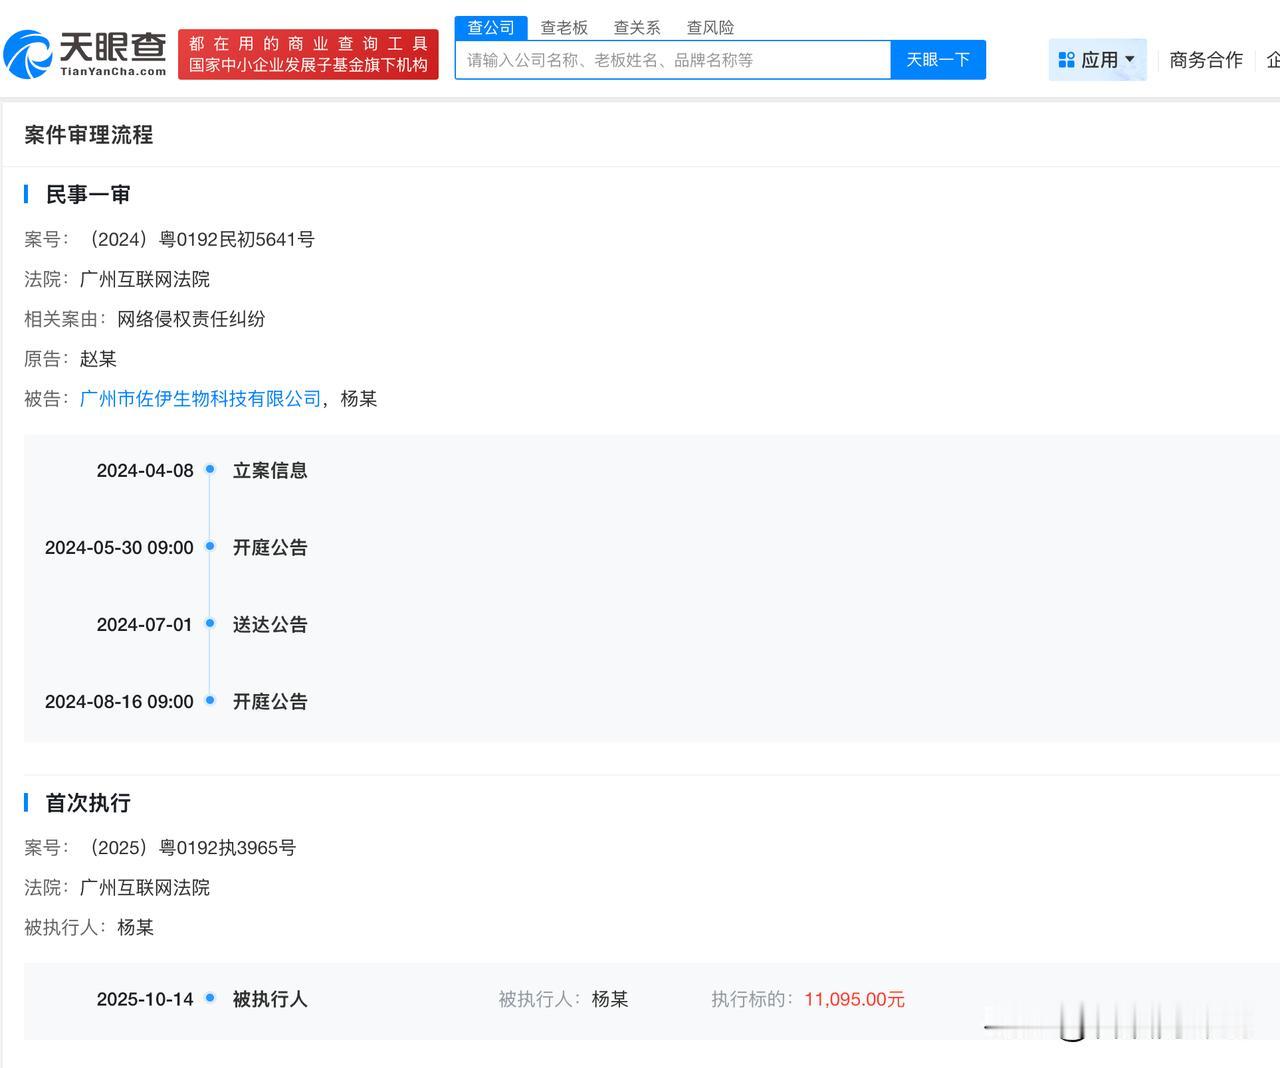This screenshot has height=1068, width=1280.
Task: Click the 天眼一下 search button
Action: pos(936,59)
